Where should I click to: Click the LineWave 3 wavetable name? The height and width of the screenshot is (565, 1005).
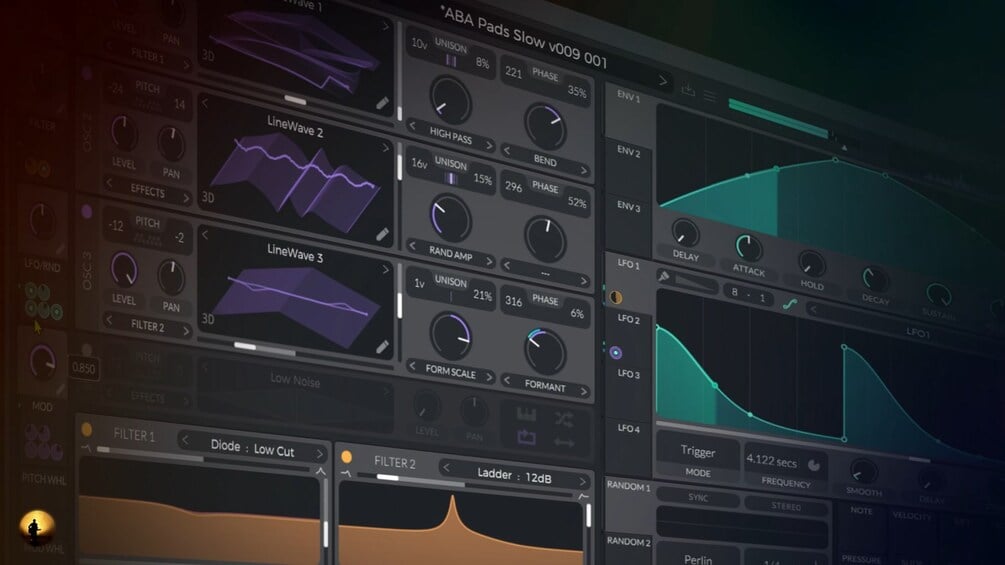coord(295,253)
